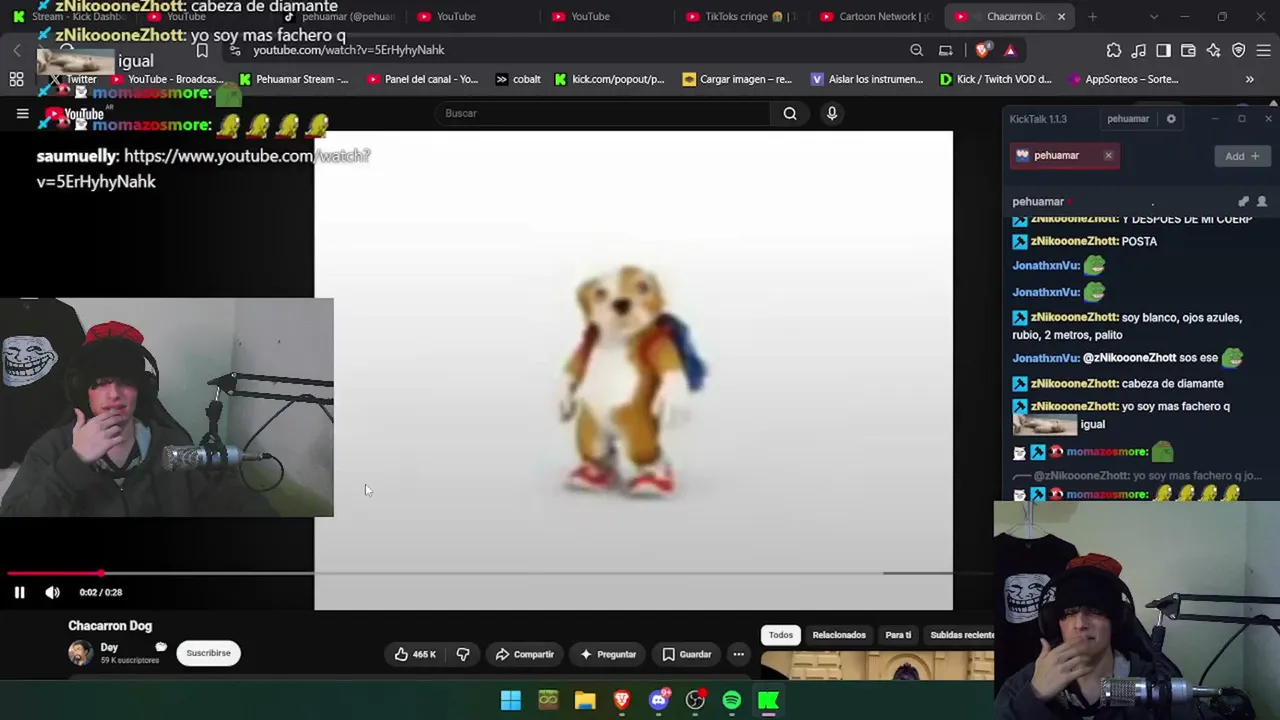Switch to the Cartoon Network browser tab
The image size is (1280, 720).
[x=874, y=16]
